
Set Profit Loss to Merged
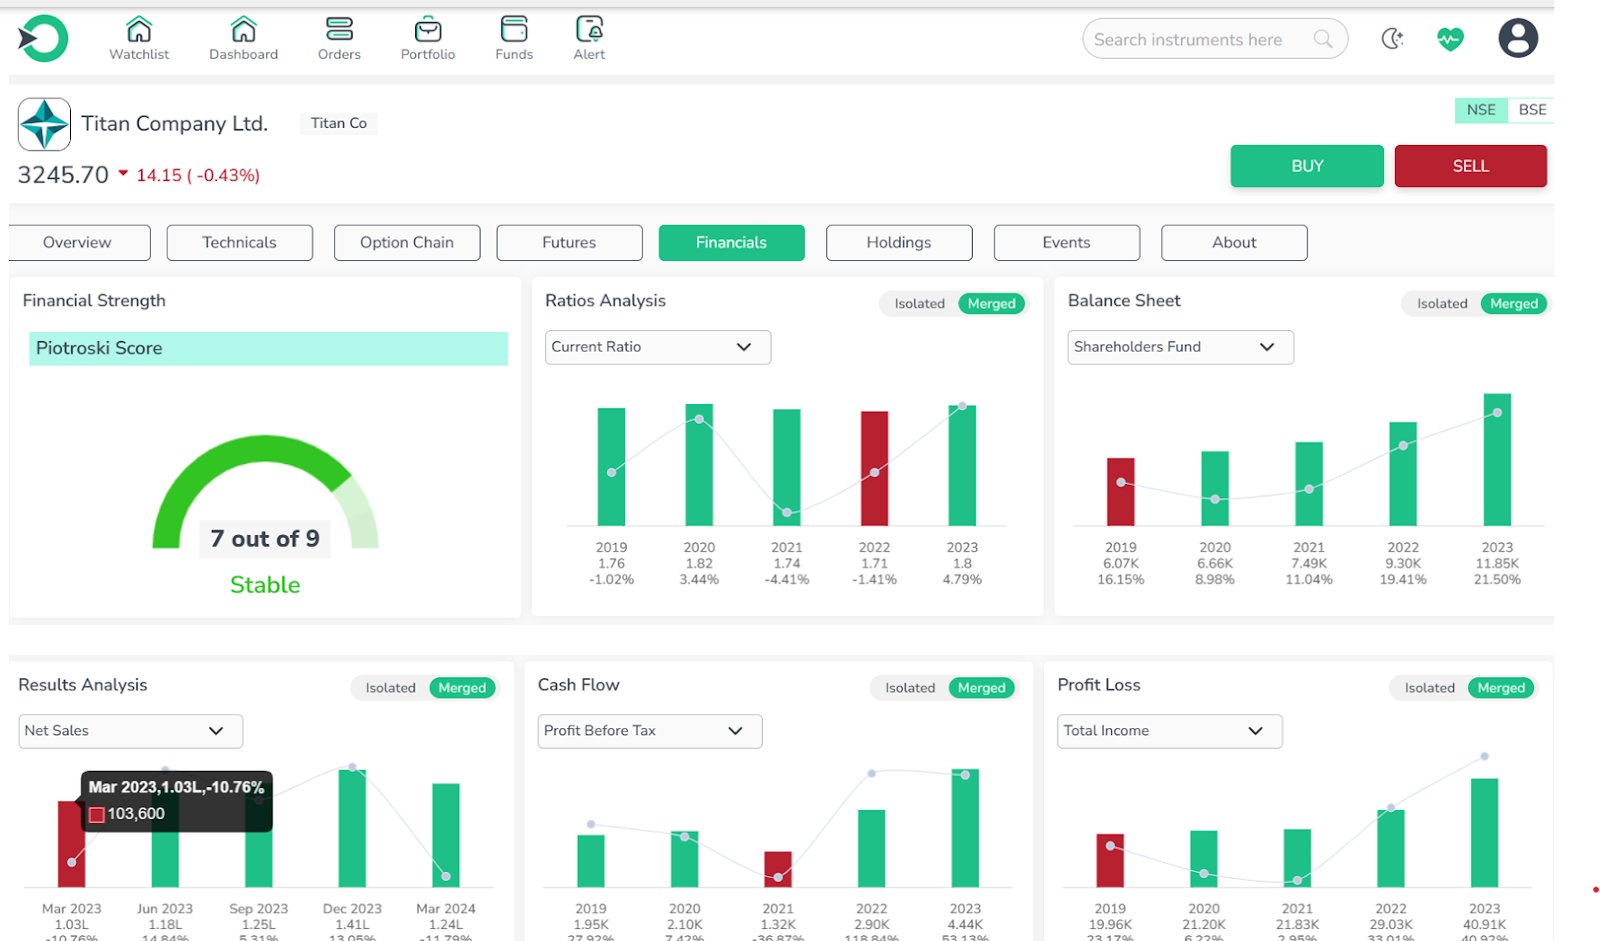tap(1501, 688)
